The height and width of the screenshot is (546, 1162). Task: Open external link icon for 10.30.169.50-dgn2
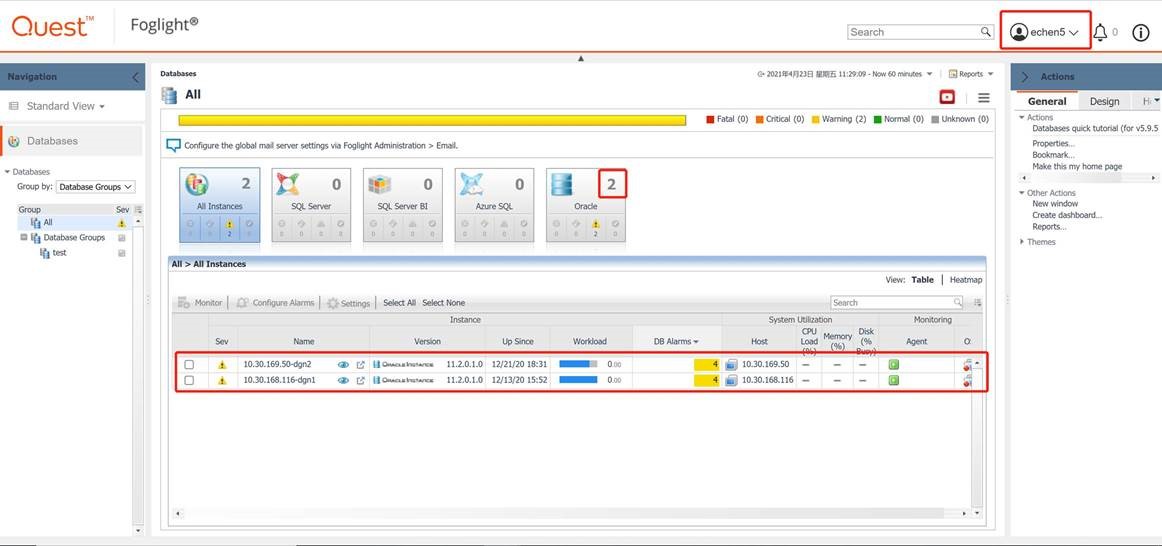point(361,364)
